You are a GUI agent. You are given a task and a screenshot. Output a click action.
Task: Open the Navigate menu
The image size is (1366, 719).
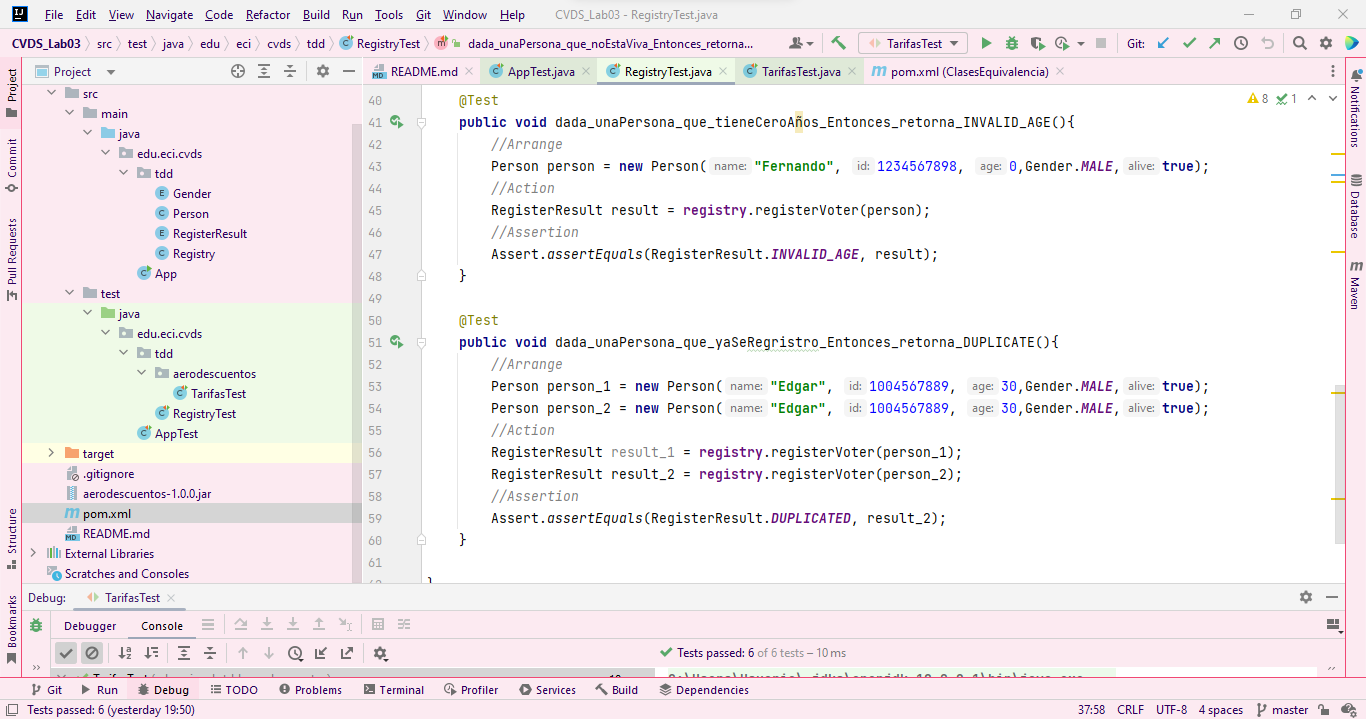tap(169, 15)
